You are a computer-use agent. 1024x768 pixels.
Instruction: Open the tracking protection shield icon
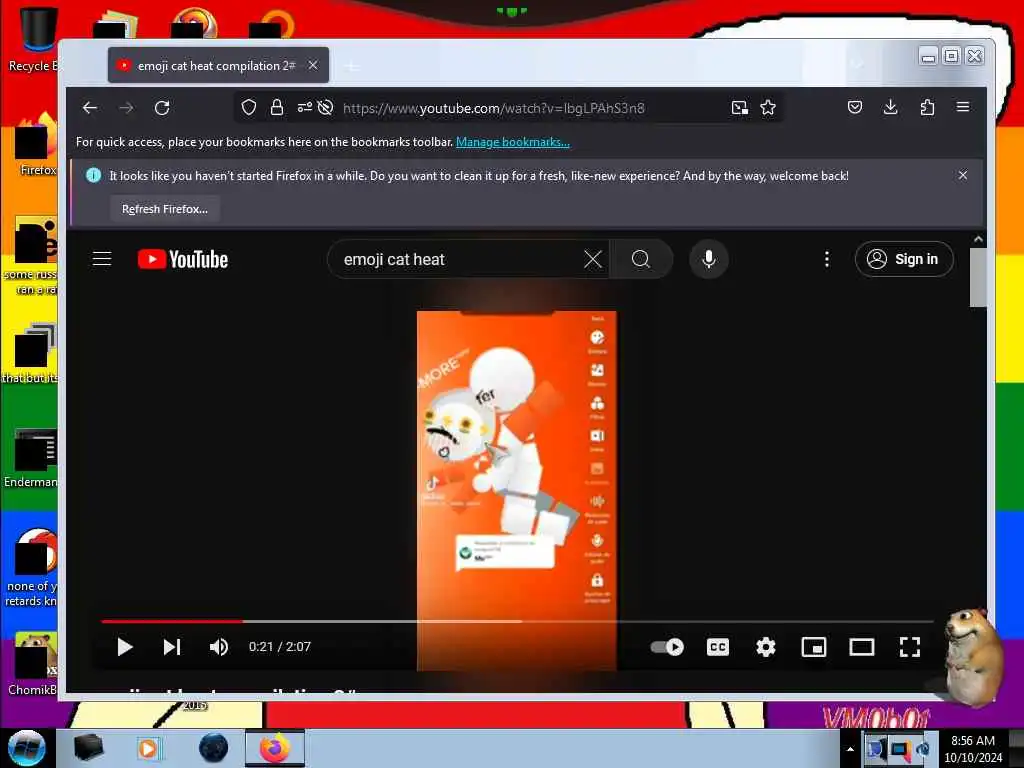(x=249, y=108)
